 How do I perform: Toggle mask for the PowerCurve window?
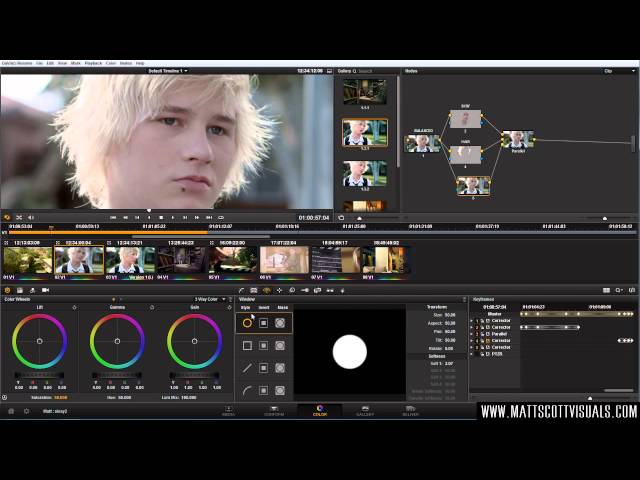coord(280,391)
